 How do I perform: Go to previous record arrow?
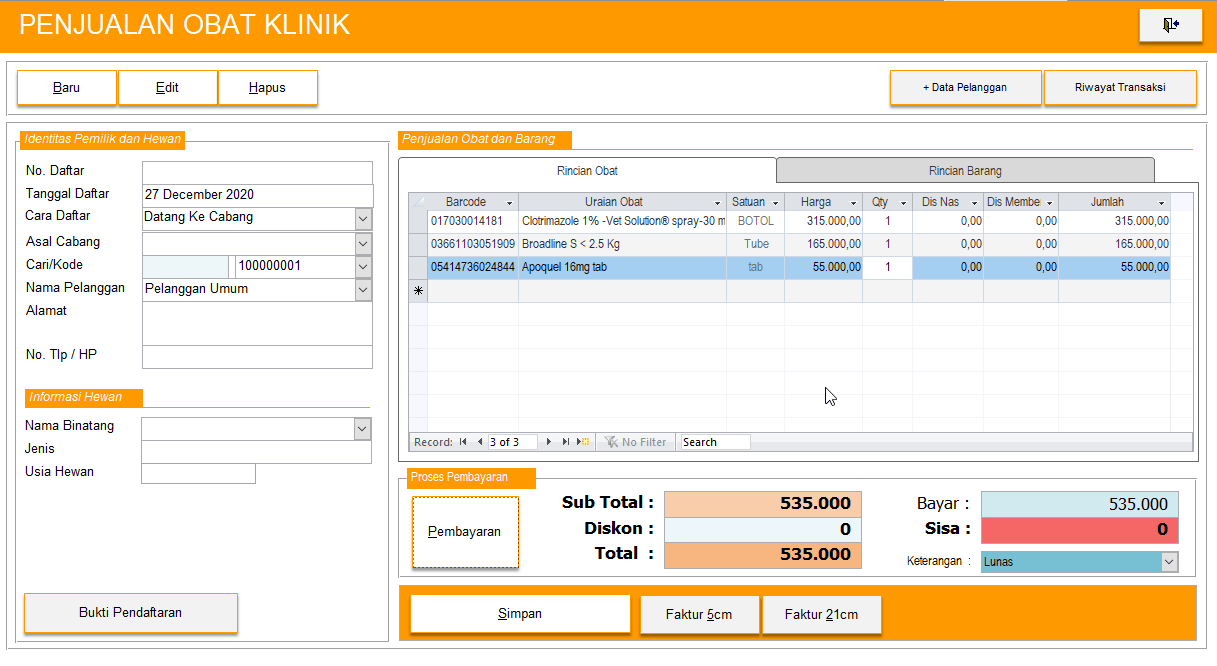click(x=480, y=442)
